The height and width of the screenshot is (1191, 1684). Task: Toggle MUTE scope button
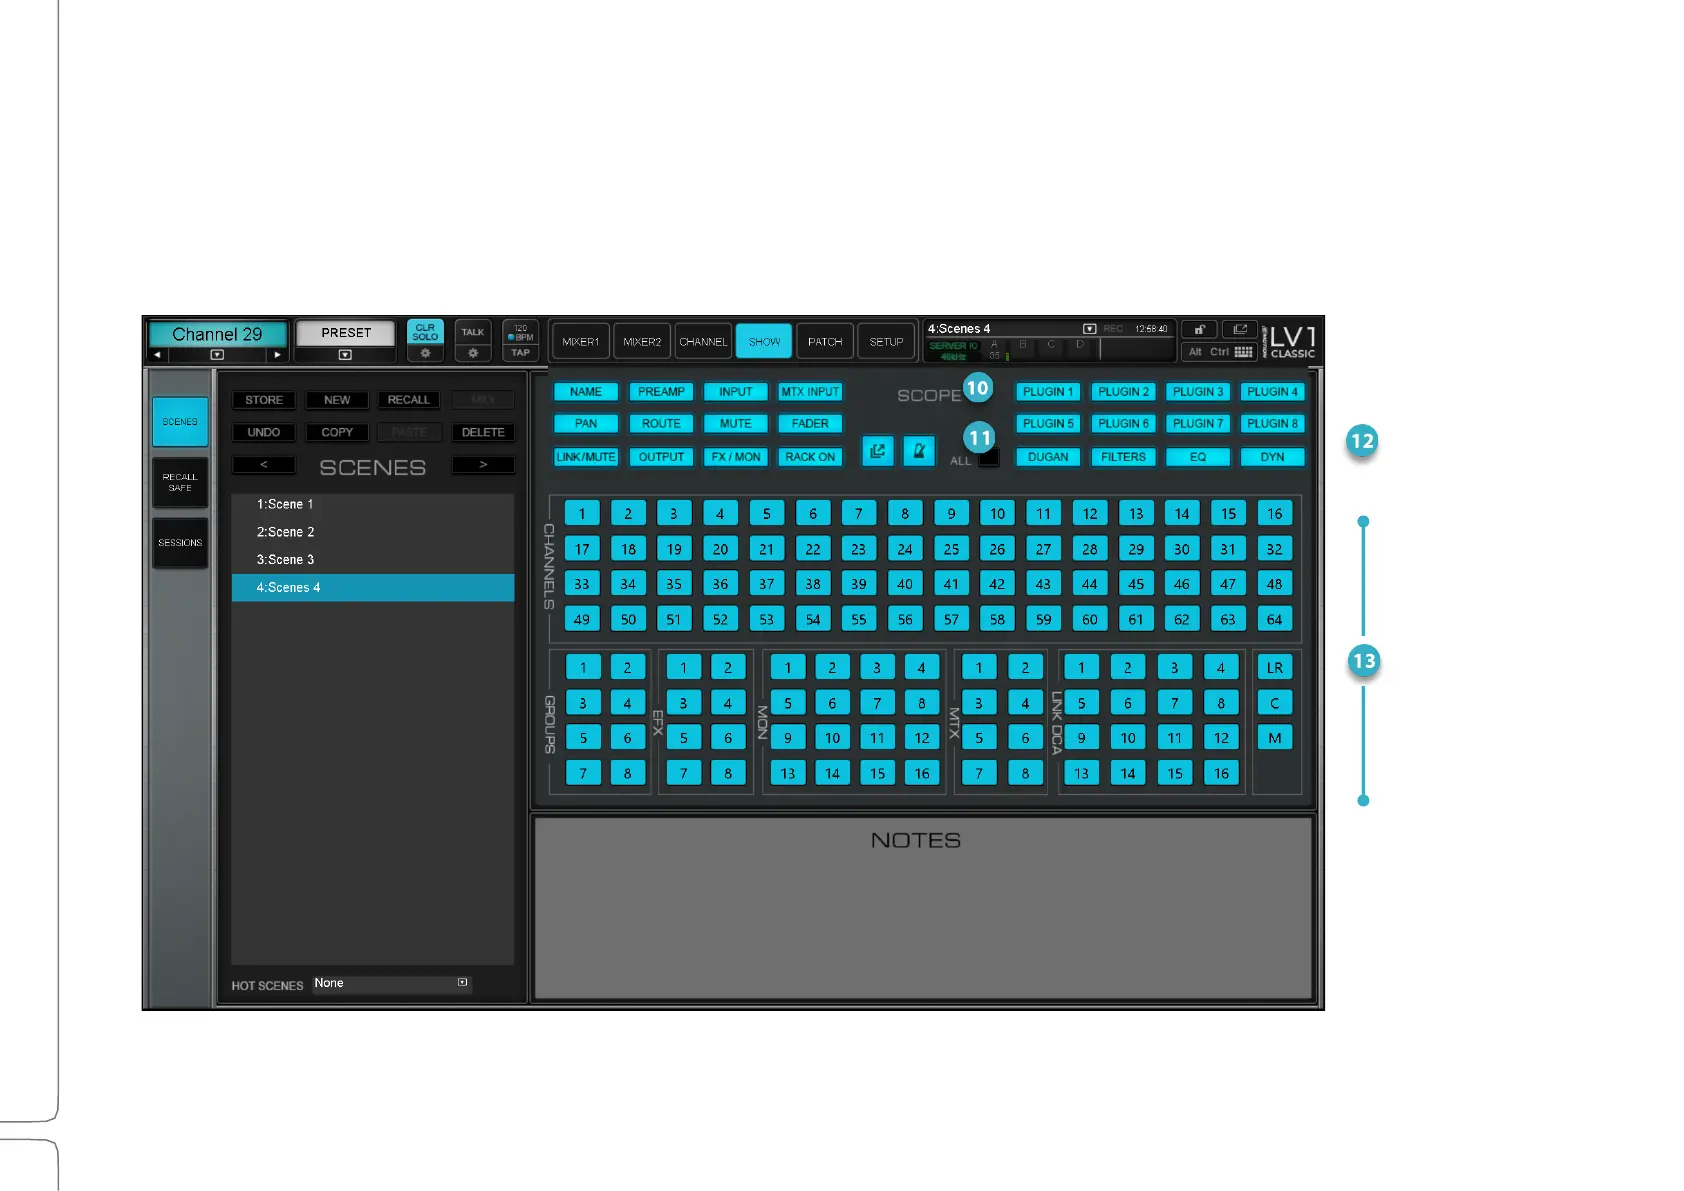click(x=735, y=424)
